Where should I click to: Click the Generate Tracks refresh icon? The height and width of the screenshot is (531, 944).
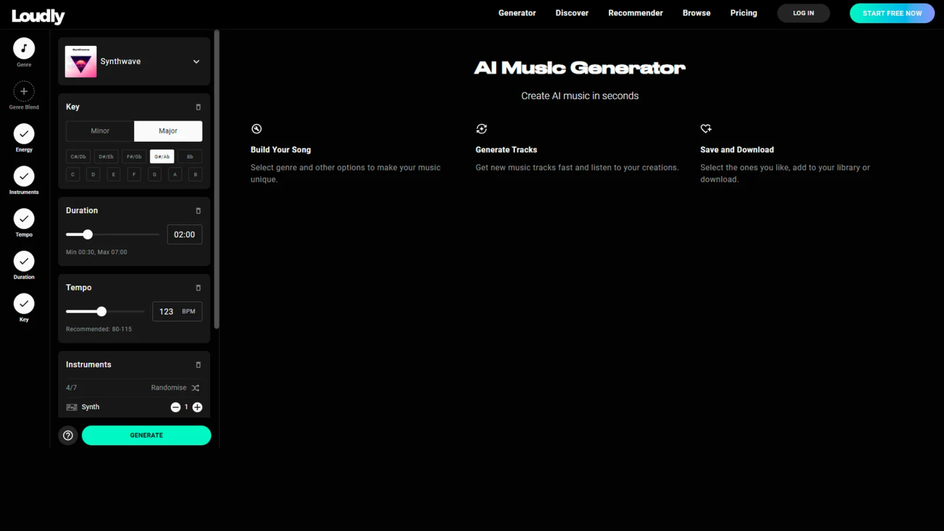(x=482, y=129)
